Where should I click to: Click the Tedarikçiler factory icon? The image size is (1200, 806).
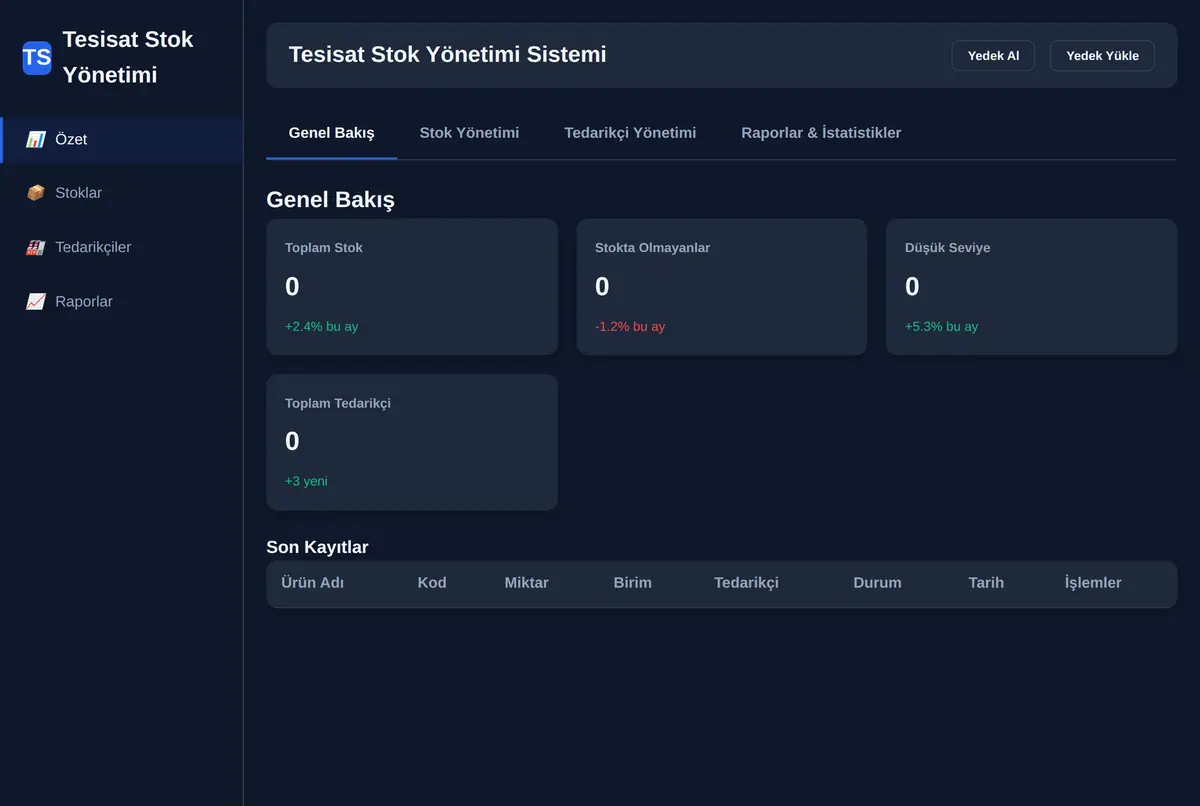[35, 248]
